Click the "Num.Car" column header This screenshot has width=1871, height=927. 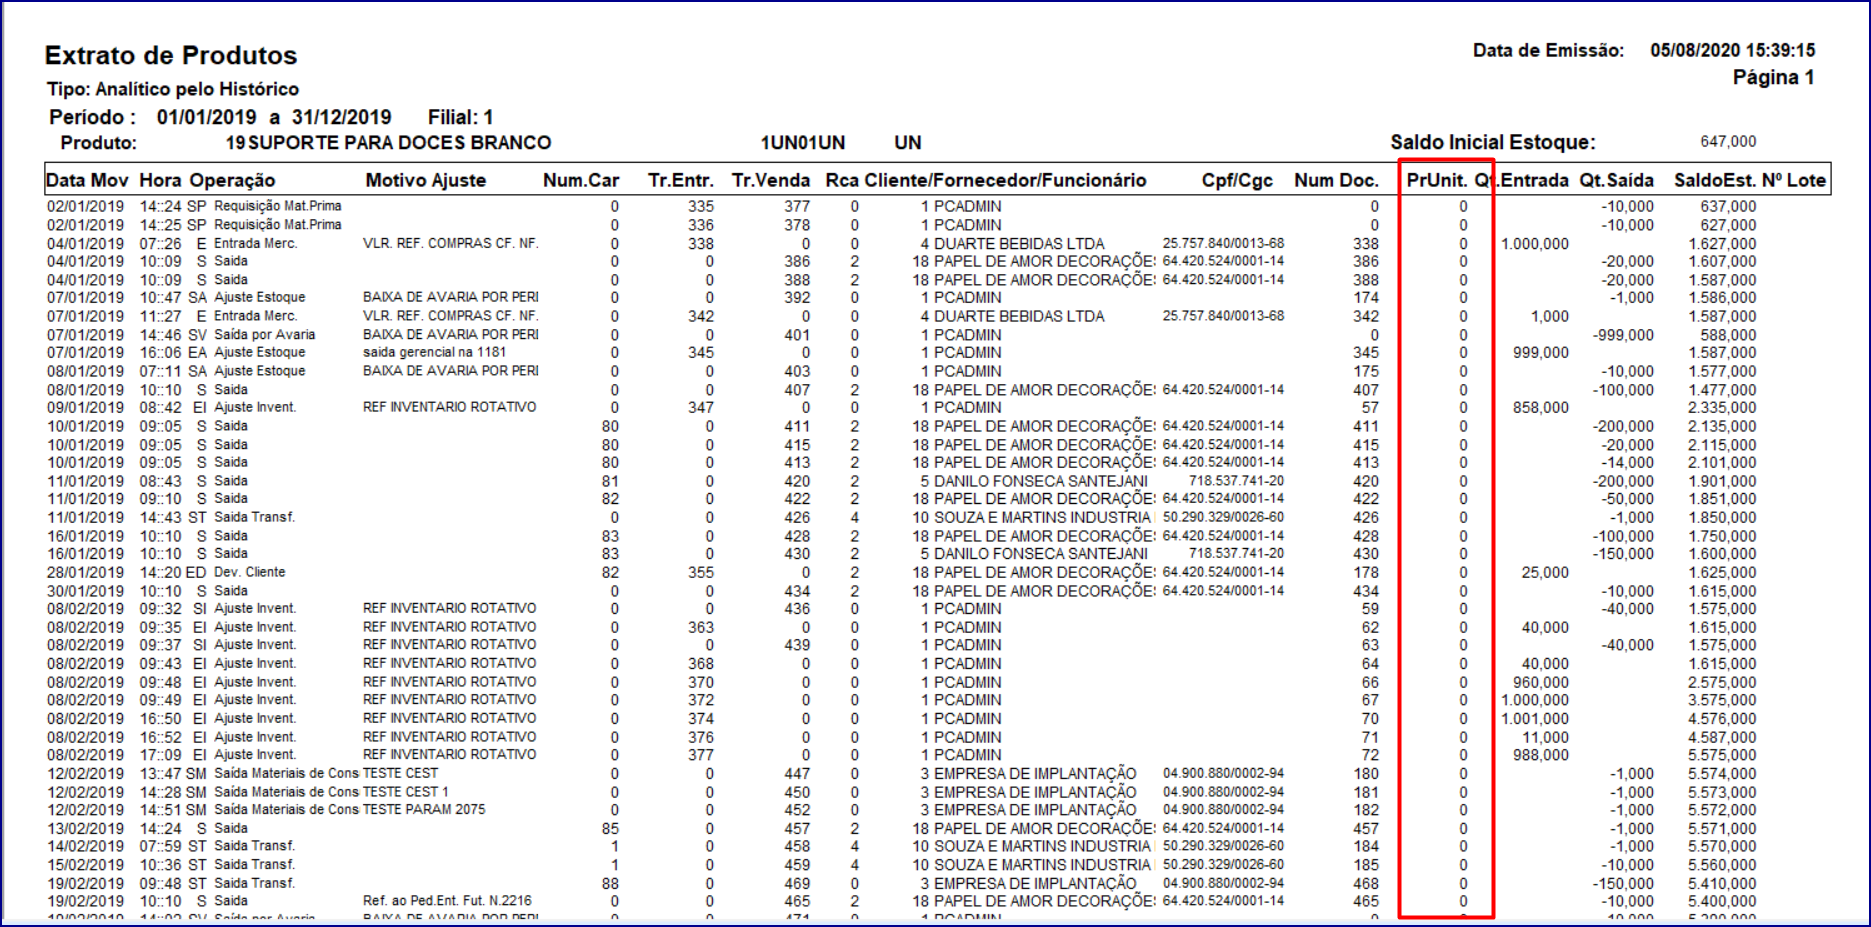tap(581, 180)
